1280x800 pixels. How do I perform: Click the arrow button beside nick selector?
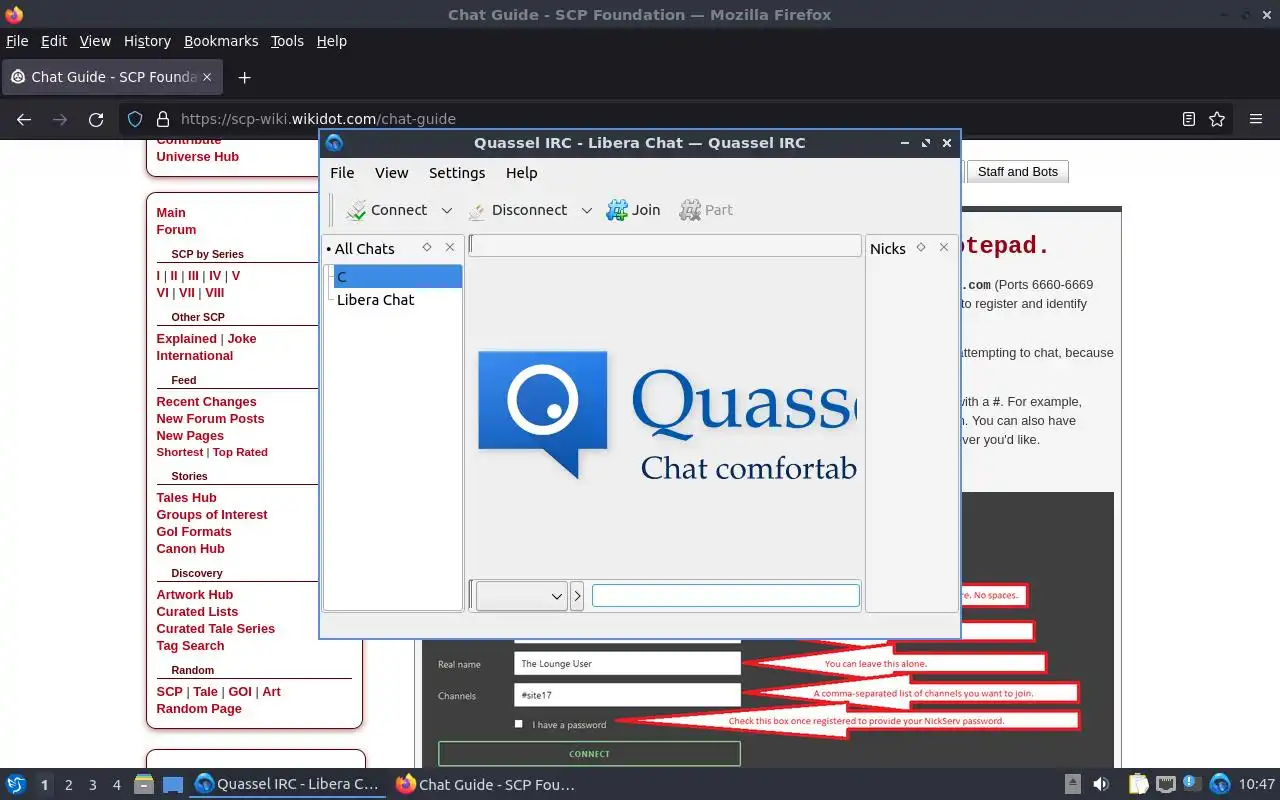click(x=577, y=596)
